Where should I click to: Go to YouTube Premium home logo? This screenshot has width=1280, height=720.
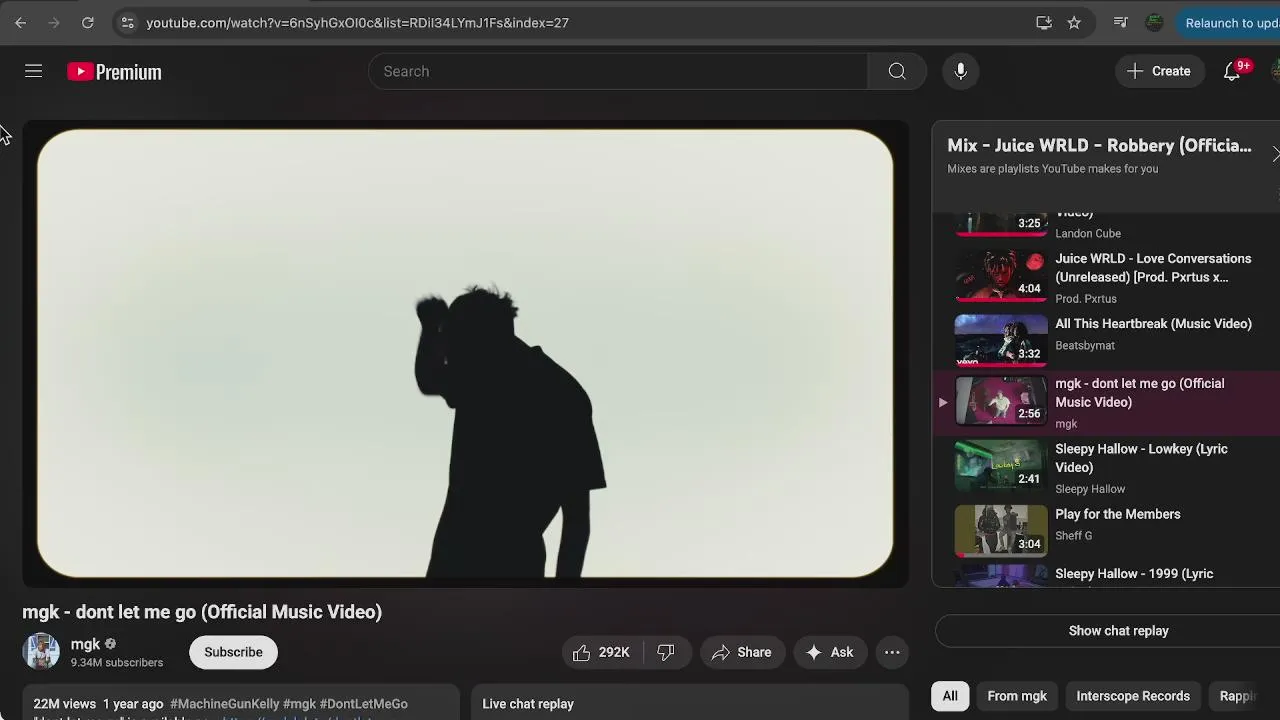click(114, 72)
